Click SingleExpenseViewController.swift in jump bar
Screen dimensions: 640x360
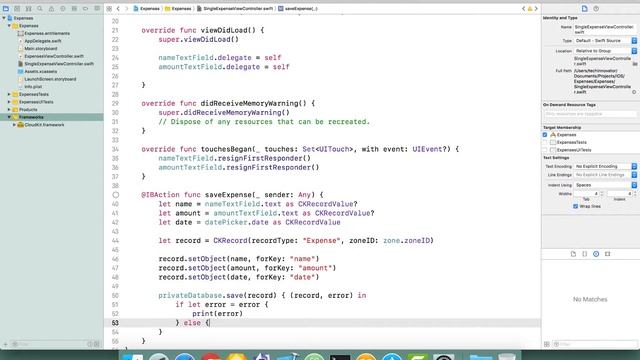pyautogui.click(x=235, y=9)
